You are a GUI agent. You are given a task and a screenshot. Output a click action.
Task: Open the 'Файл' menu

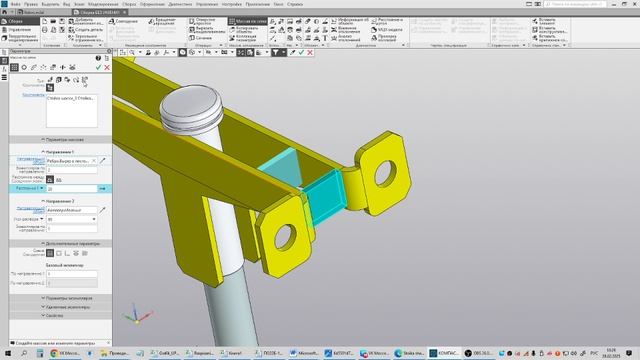pos(16,4)
